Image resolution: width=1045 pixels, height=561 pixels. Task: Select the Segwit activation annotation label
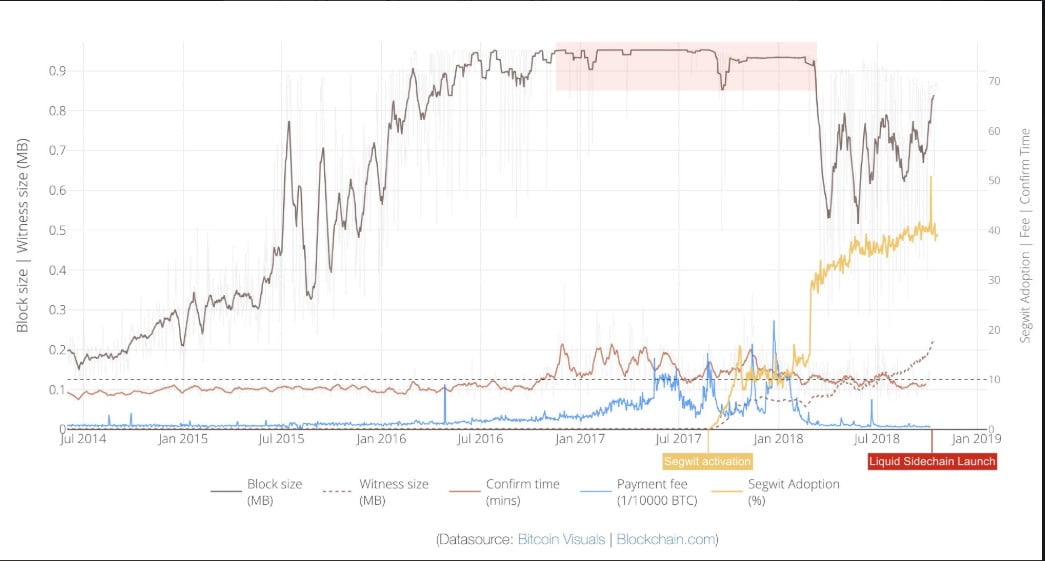coord(707,461)
